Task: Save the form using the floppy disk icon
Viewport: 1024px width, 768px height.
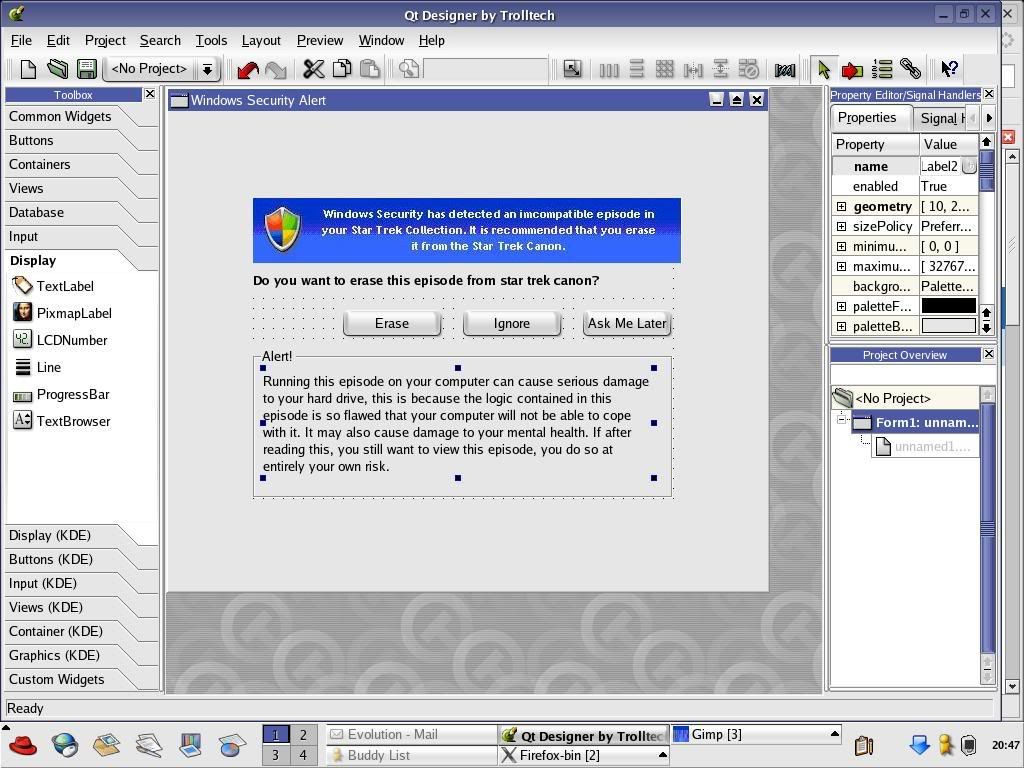Action: click(86, 69)
